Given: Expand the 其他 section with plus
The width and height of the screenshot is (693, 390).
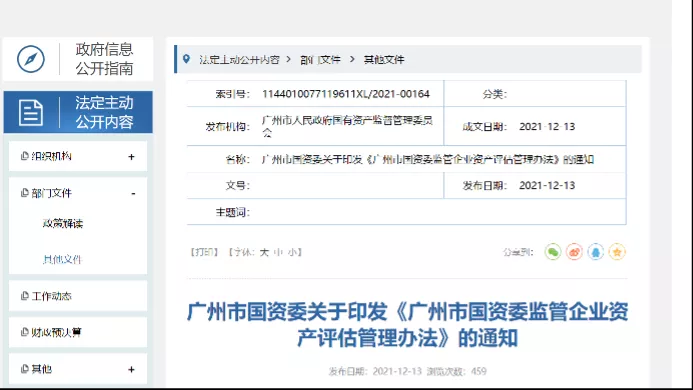Looking at the screenshot, I should coord(131,369).
